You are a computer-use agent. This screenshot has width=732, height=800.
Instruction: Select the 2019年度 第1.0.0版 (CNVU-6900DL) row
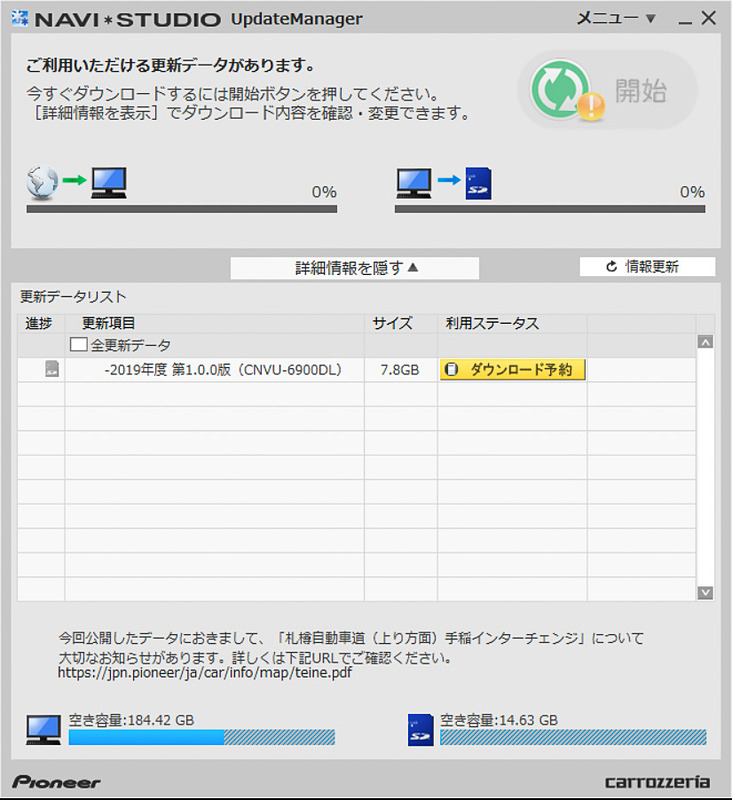(x=356, y=369)
